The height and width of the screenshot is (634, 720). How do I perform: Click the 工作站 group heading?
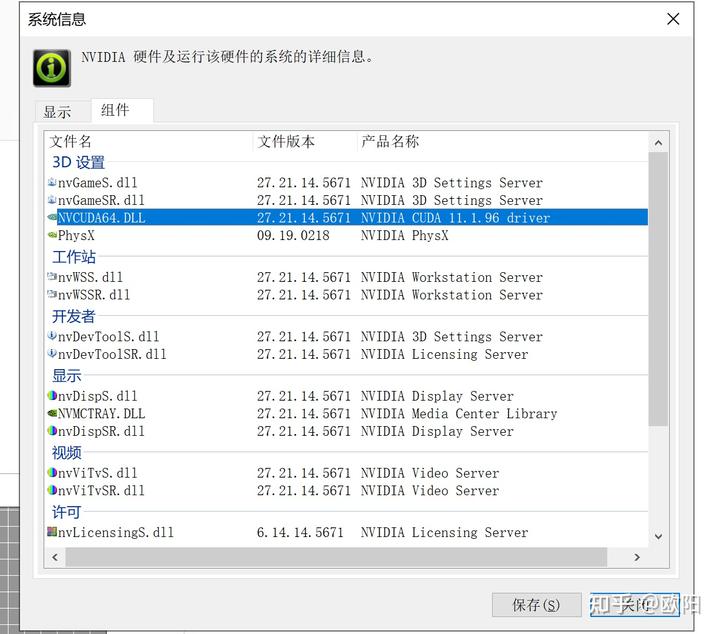click(73, 257)
